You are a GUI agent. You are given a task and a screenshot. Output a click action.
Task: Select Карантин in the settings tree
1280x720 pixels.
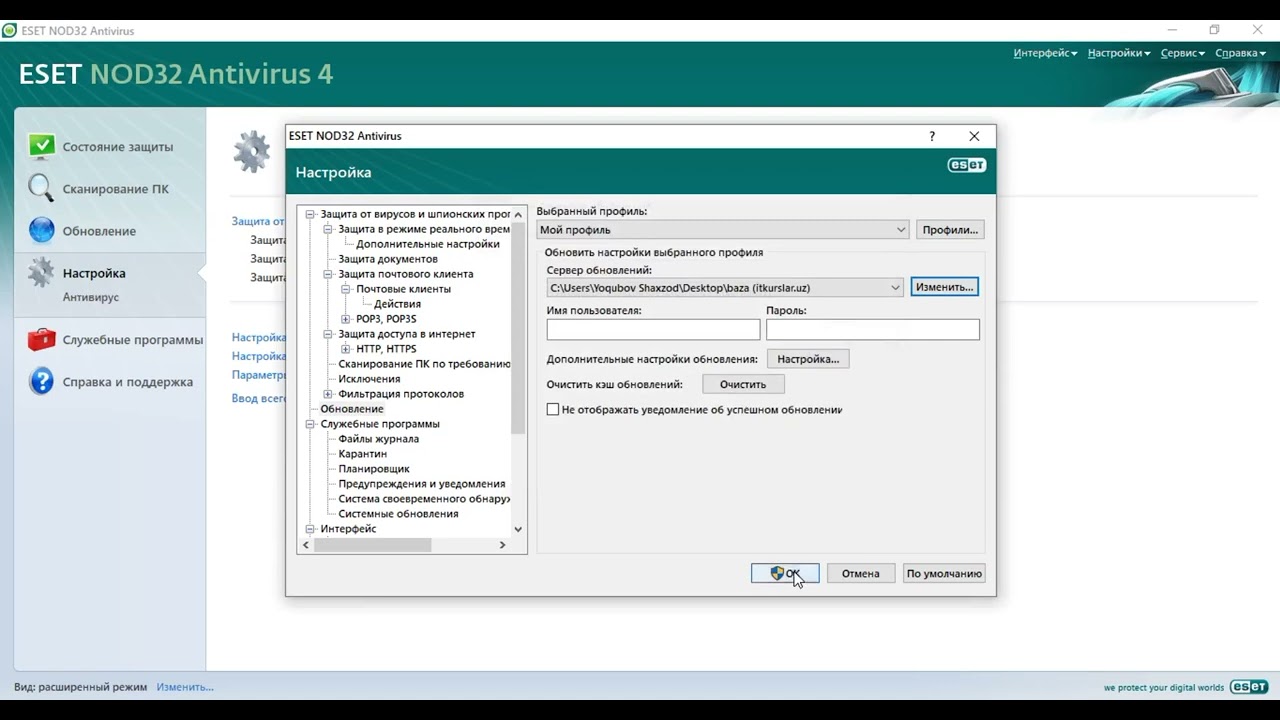(362, 454)
